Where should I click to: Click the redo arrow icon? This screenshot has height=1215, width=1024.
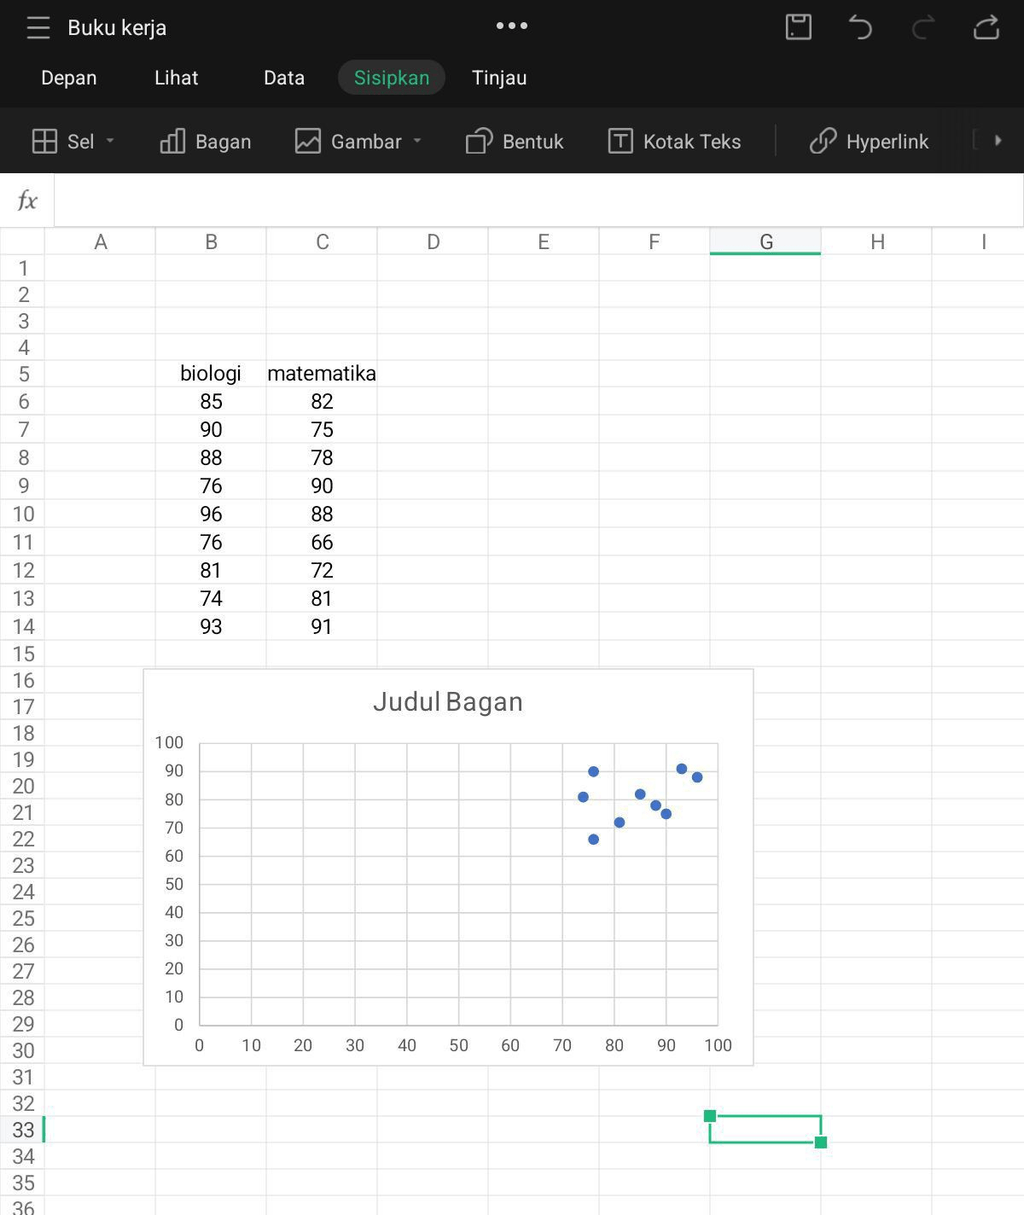[x=922, y=27]
